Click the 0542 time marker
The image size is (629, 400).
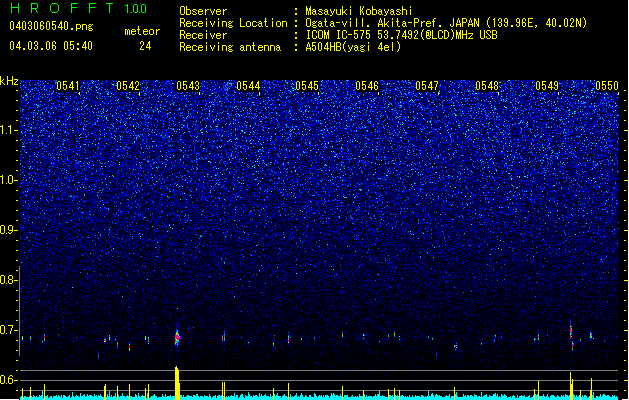click(x=128, y=86)
